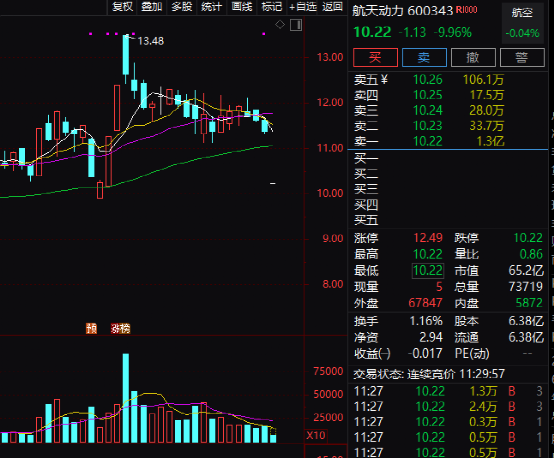Click 卖一 volume 1.3亿
Image resolution: width=554 pixels, height=458 pixels.
[490, 141]
